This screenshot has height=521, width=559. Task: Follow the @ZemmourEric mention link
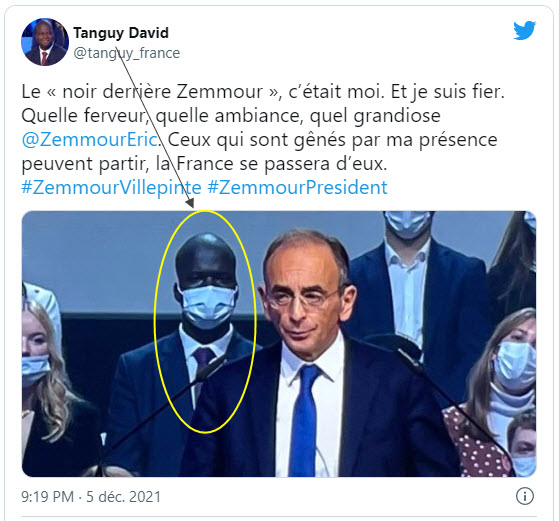tap(90, 139)
